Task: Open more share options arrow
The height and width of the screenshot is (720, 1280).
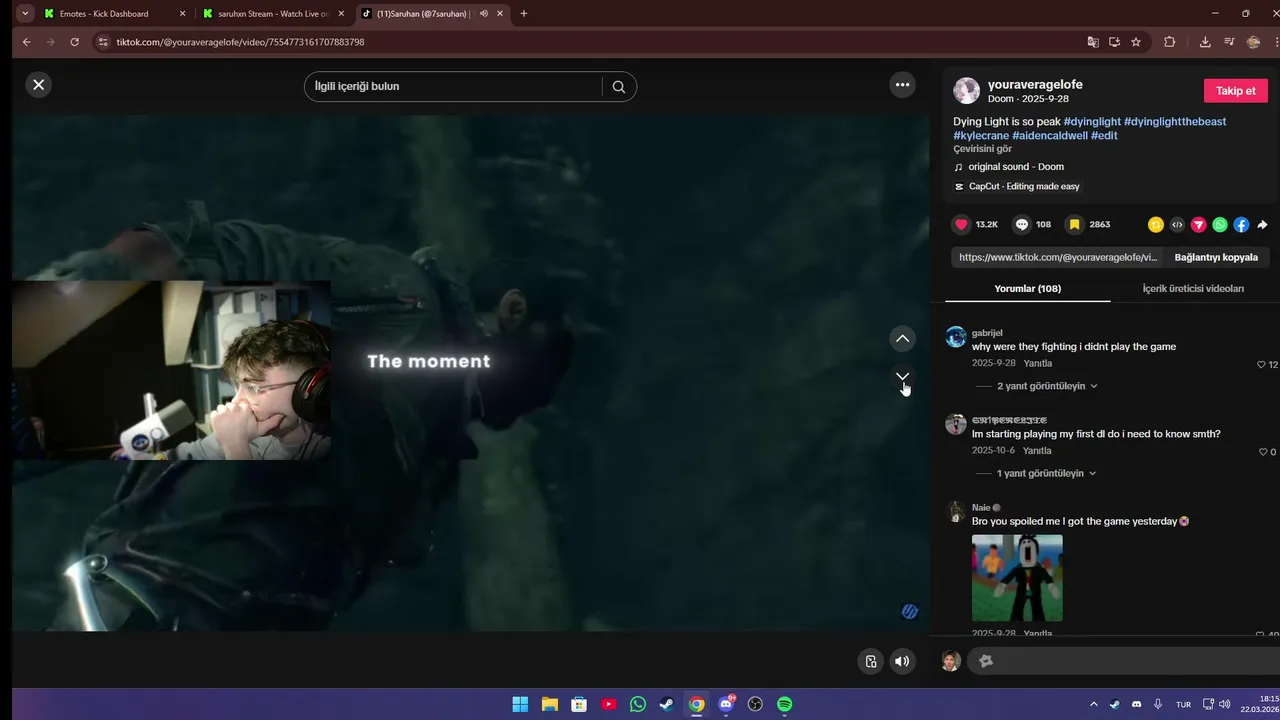Action: click(1262, 225)
